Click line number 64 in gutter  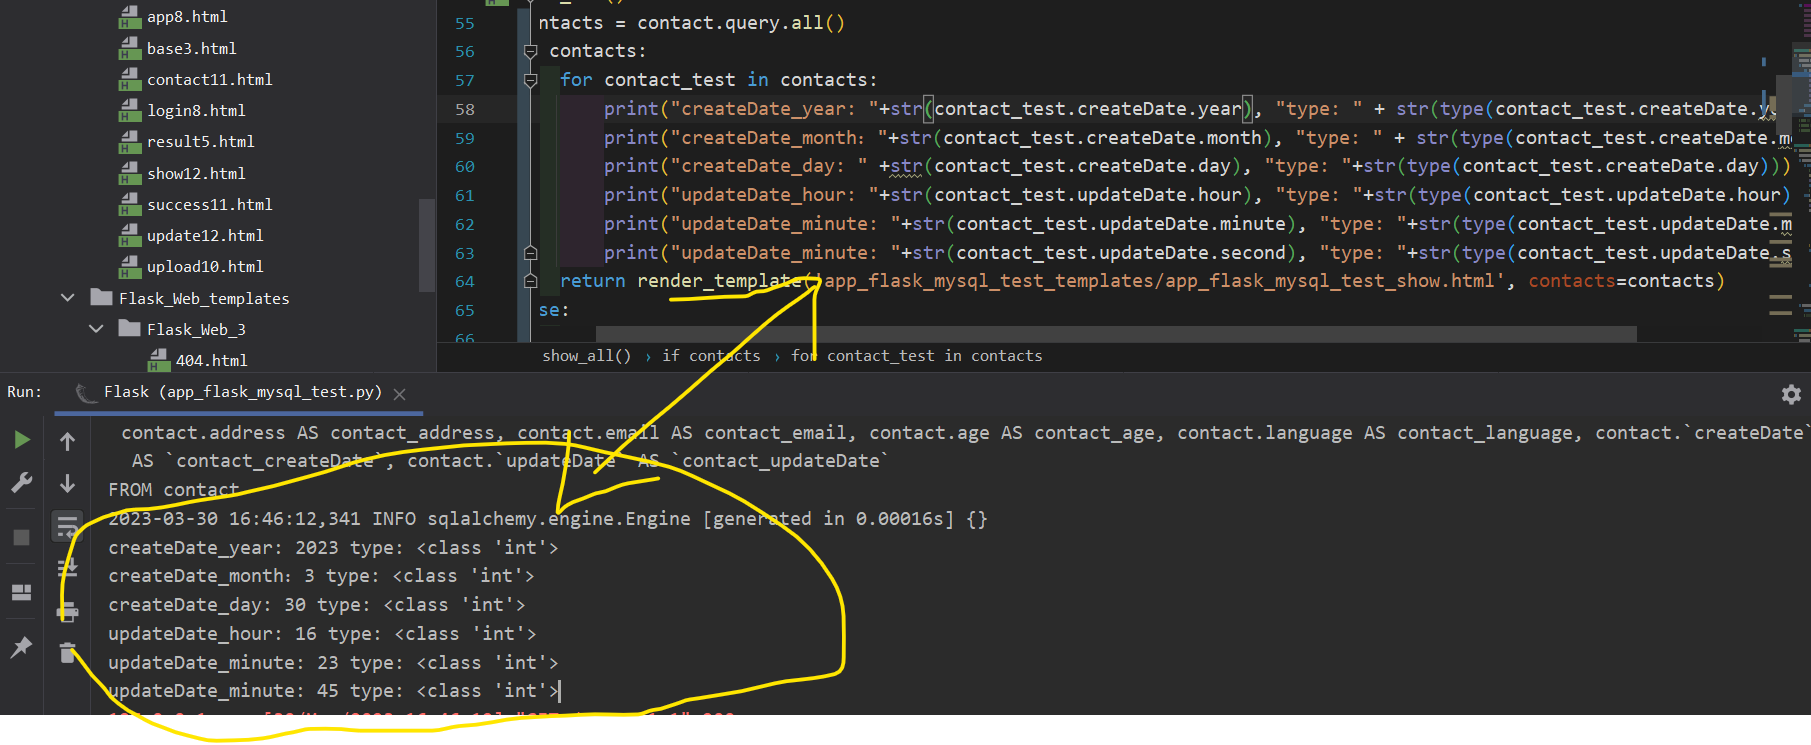click(x=465, y=282)
